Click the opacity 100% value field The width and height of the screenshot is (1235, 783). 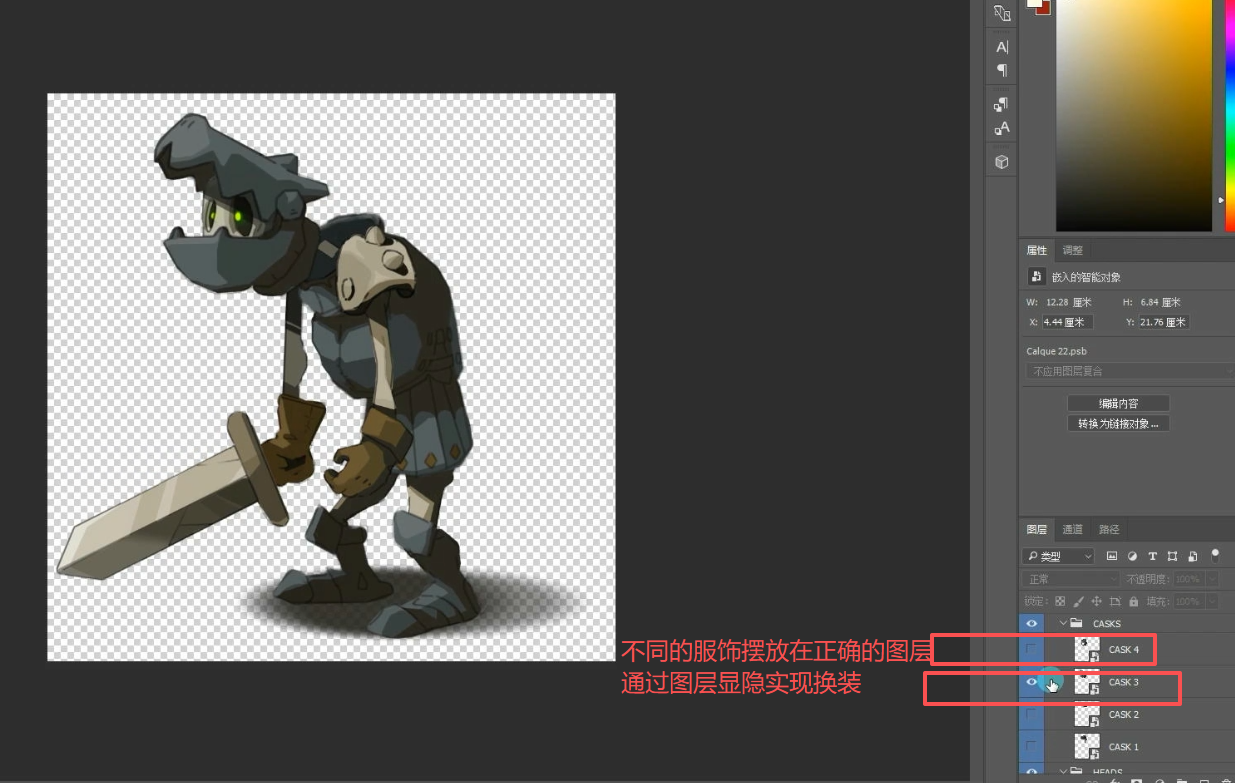pos(1187,579)
